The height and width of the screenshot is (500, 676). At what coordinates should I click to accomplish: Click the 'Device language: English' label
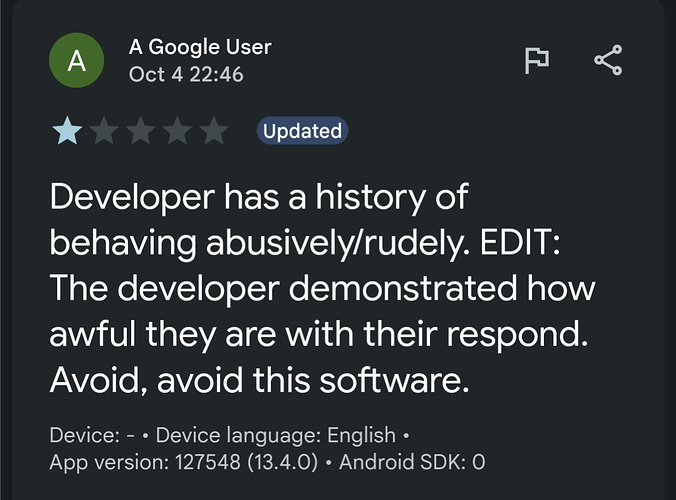coord(275,437)
